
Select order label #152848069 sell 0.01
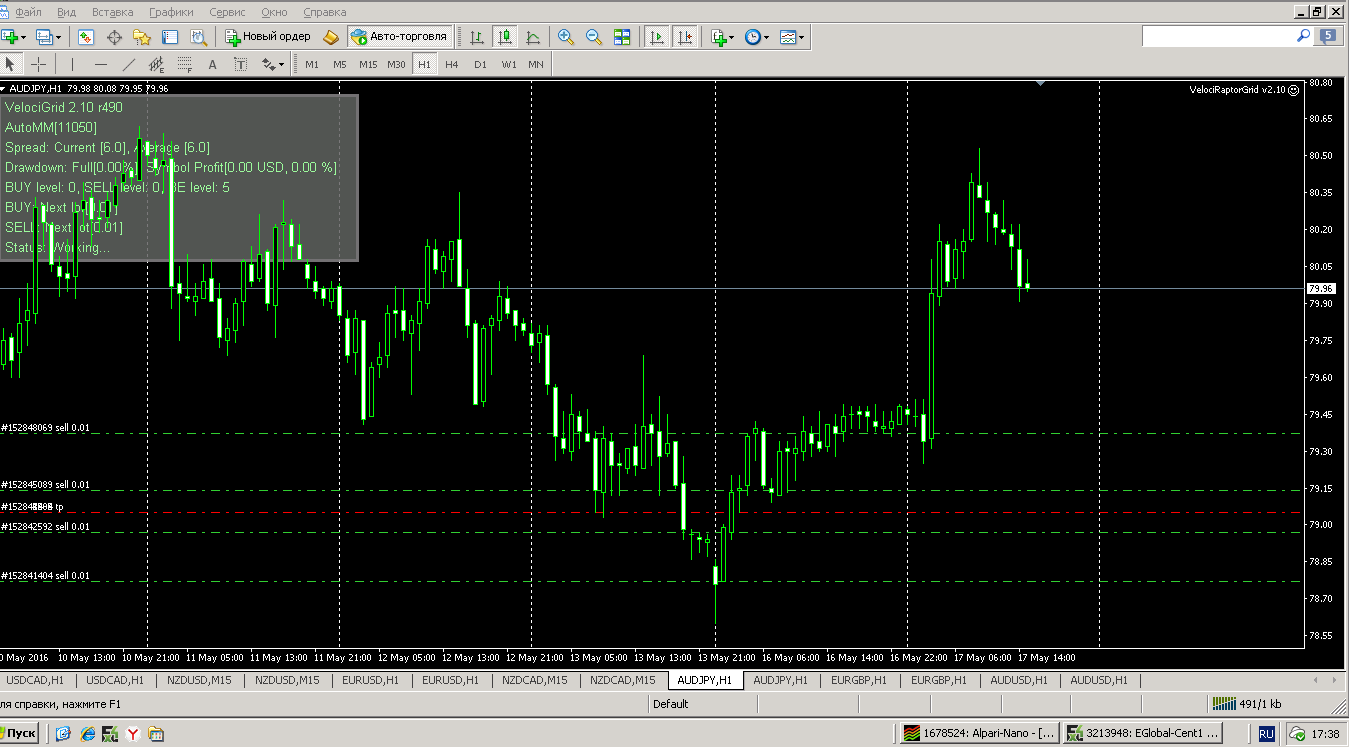pos(45,428)
